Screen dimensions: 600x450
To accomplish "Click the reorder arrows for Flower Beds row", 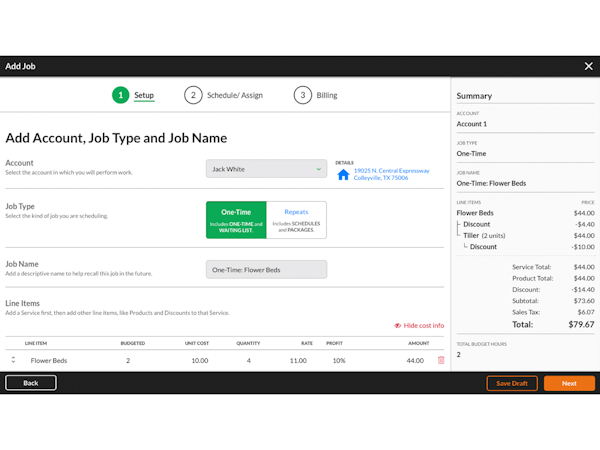I will tap(13, 360).
